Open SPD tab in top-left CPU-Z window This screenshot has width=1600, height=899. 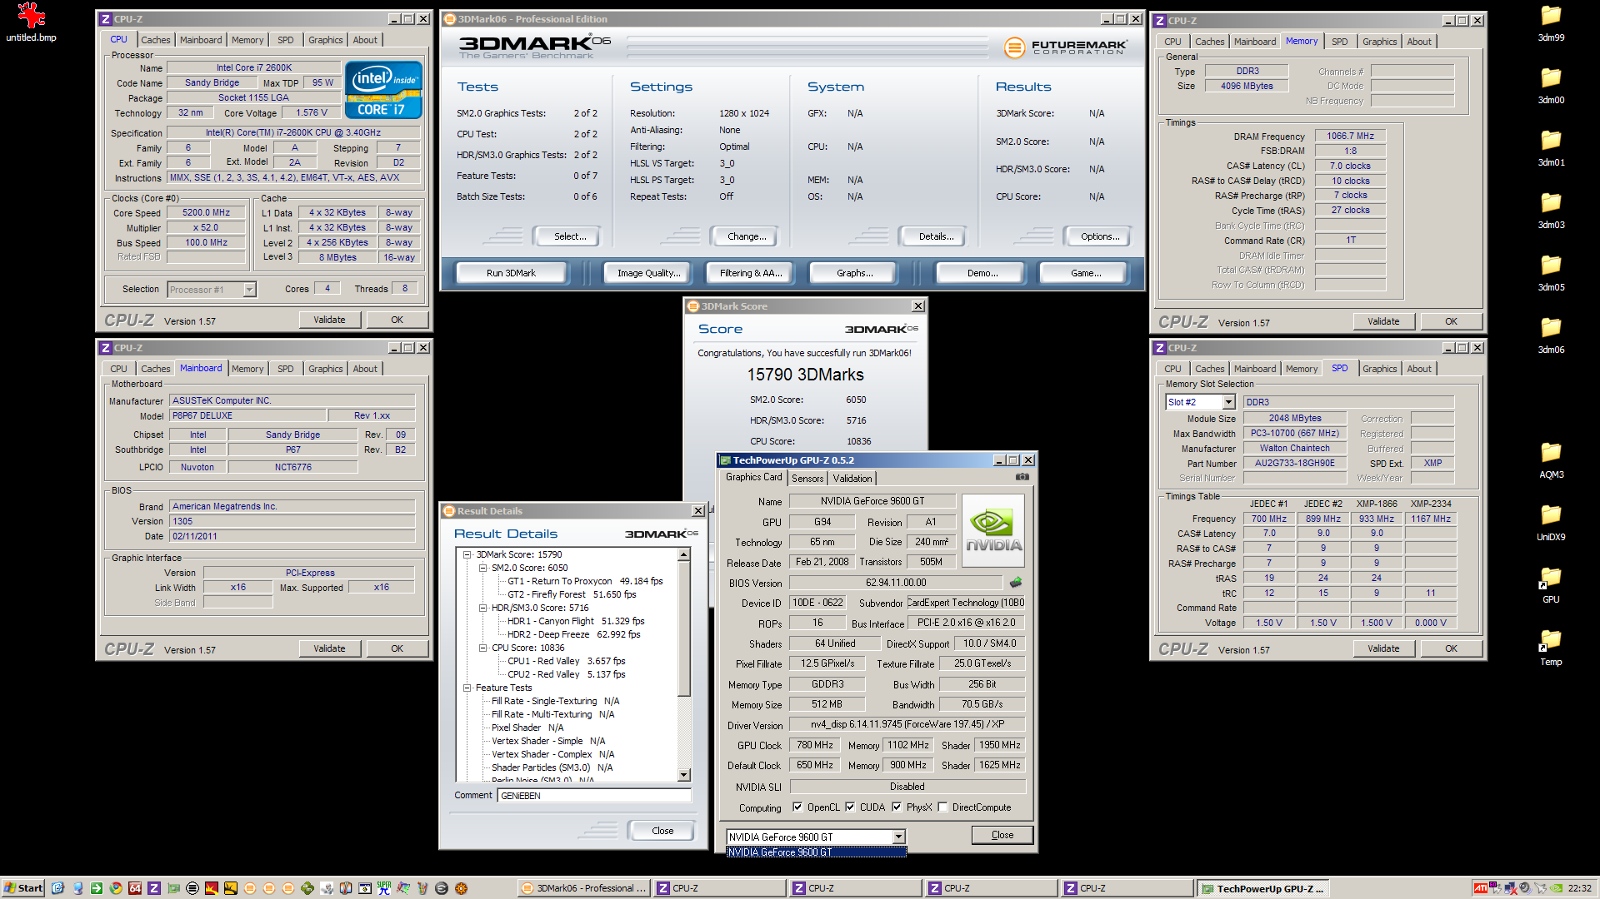286,40
